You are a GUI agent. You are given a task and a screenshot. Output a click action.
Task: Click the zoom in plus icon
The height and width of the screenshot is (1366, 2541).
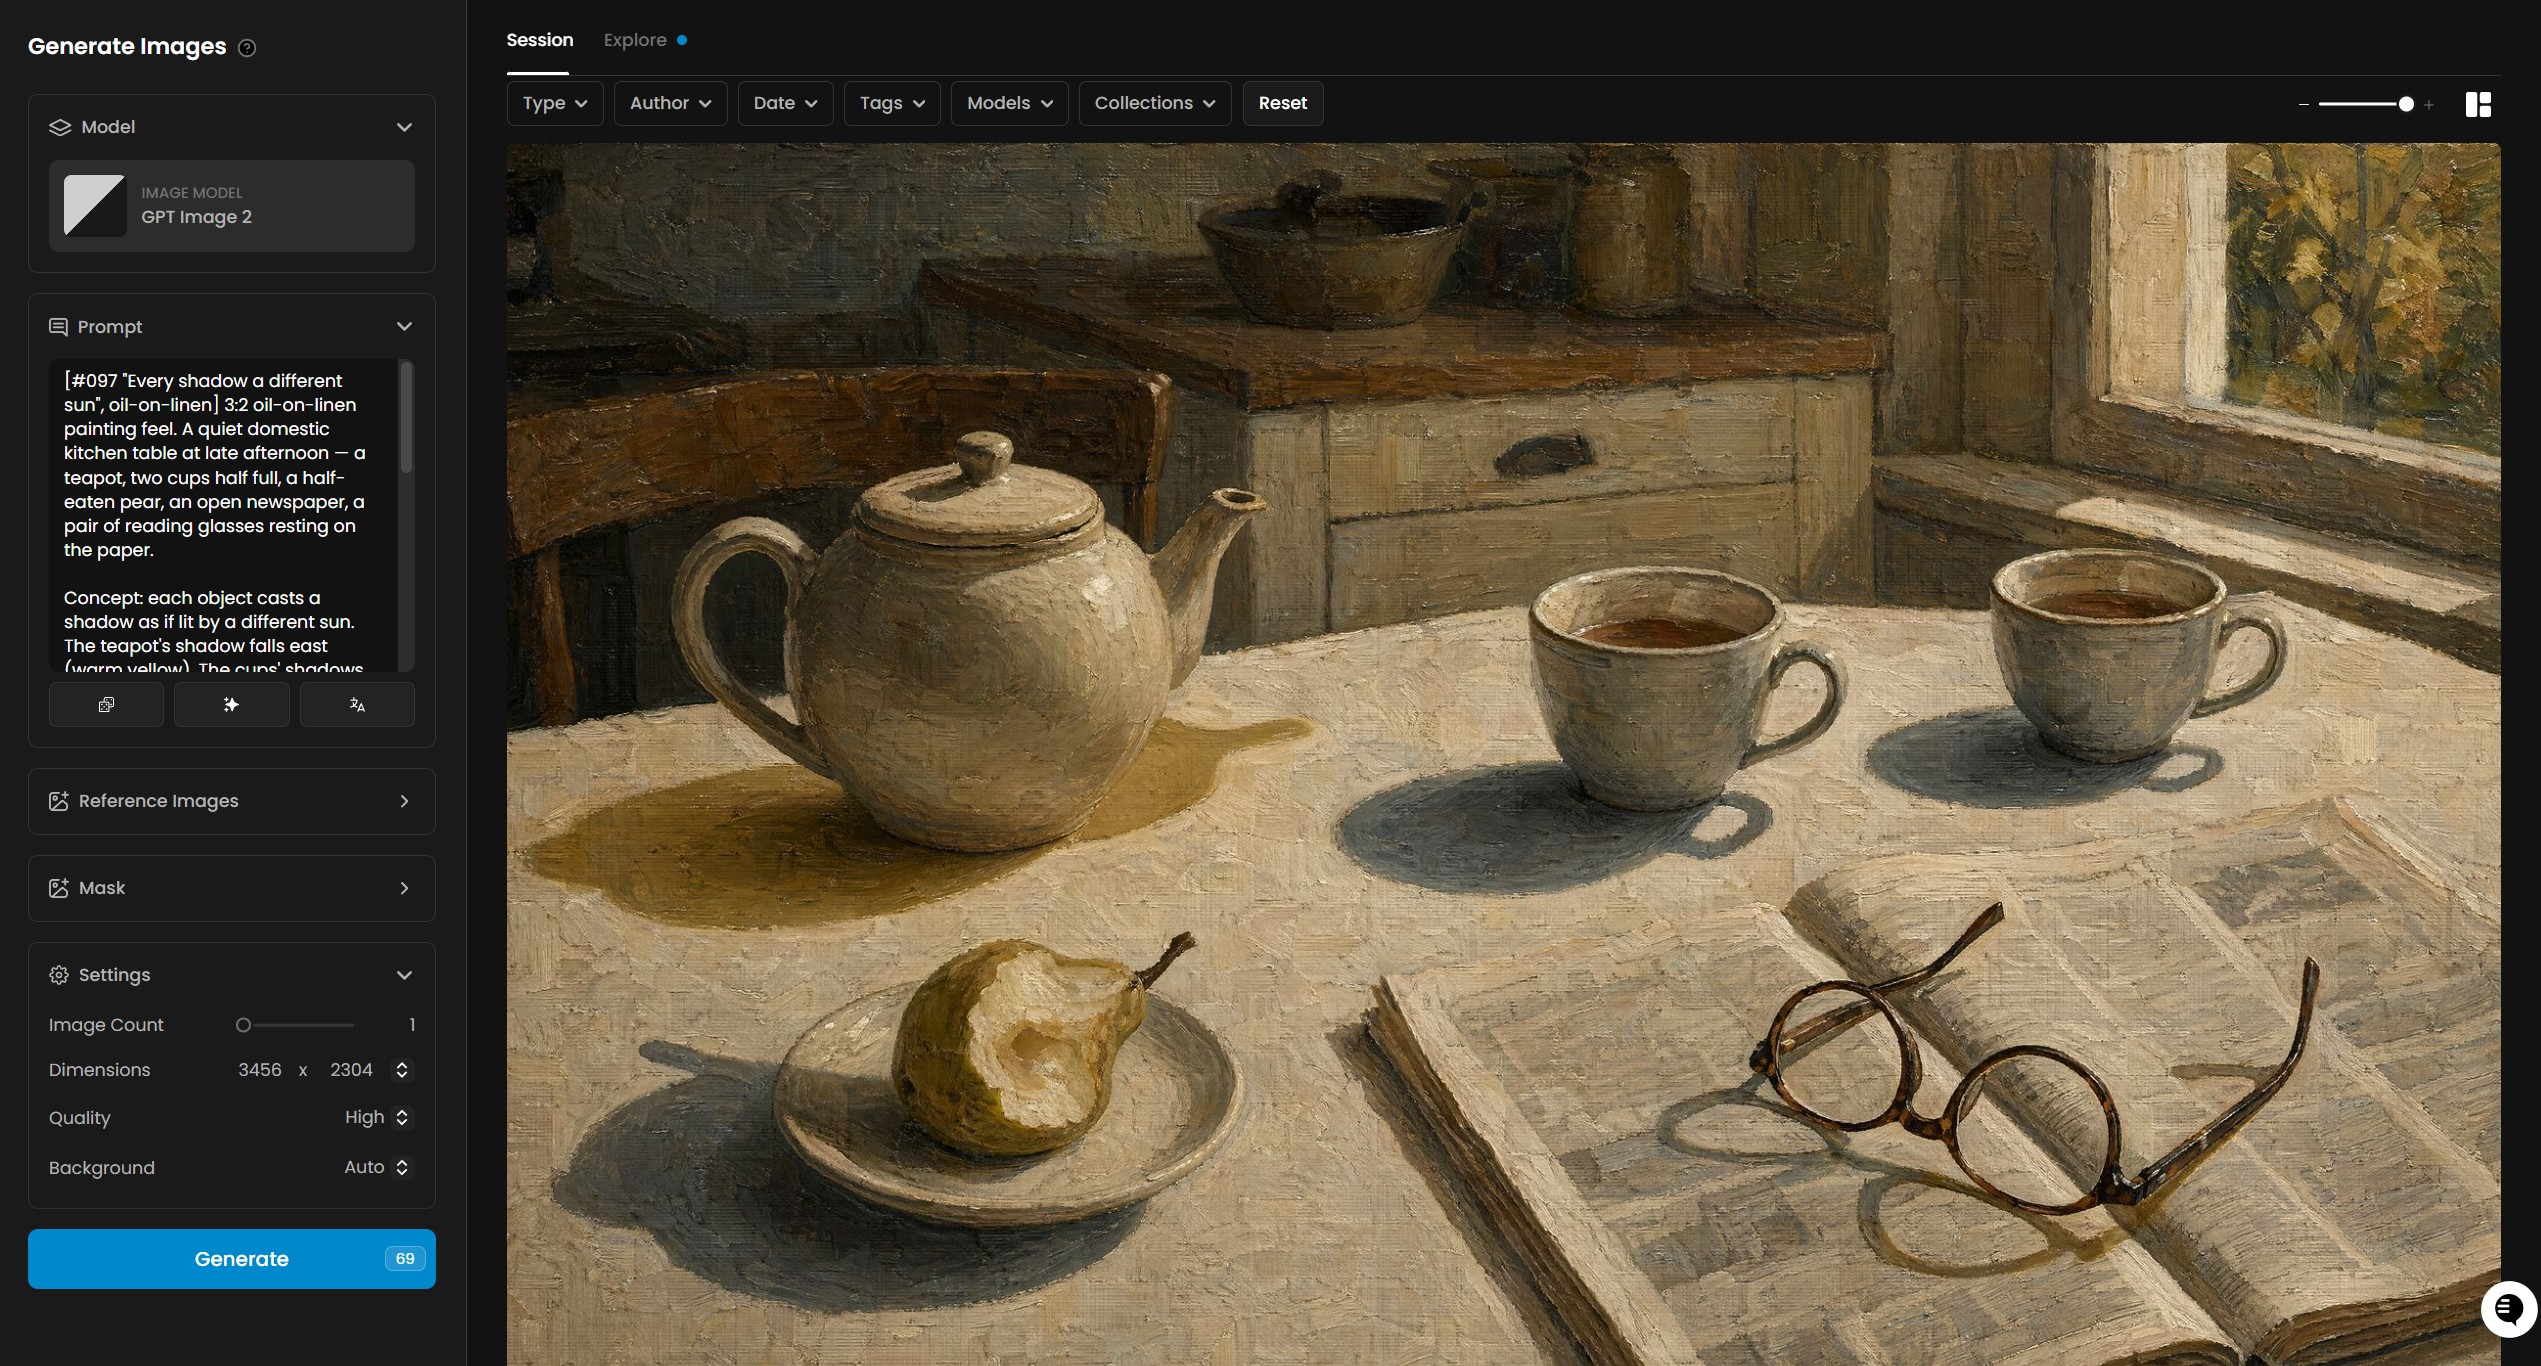coord(2429,104)
